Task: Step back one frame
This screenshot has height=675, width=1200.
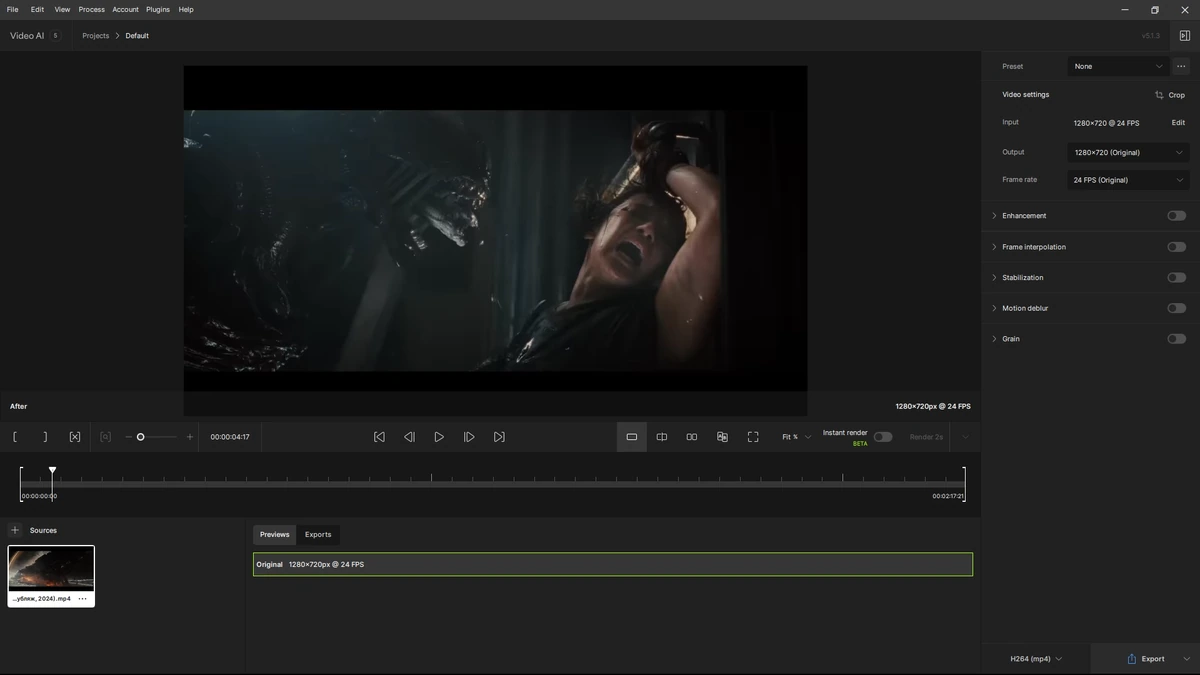Action: pyautogui.click(x=409, y=437)
